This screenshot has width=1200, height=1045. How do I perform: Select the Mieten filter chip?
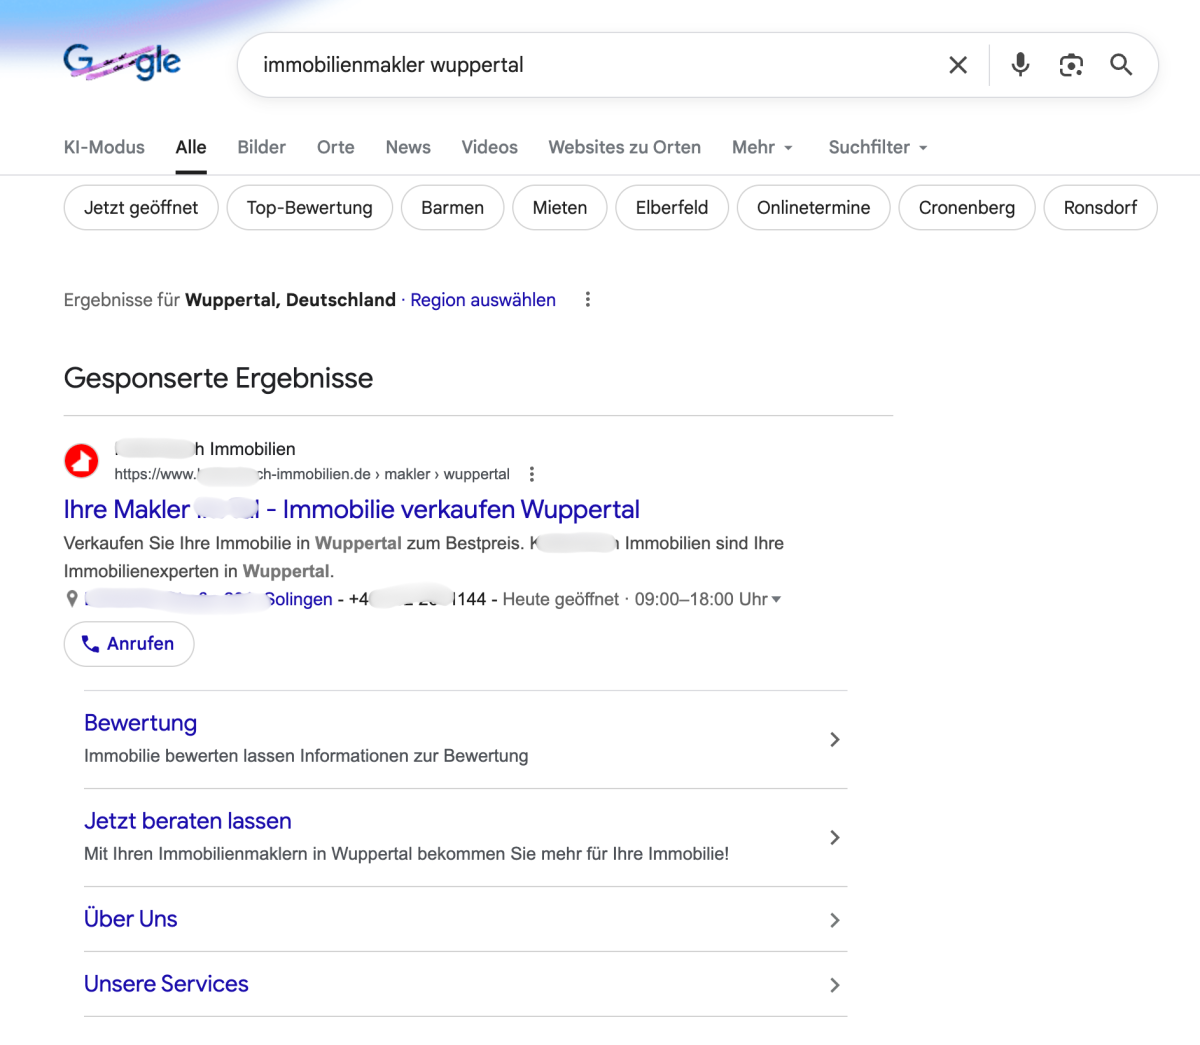pos(560,208)
